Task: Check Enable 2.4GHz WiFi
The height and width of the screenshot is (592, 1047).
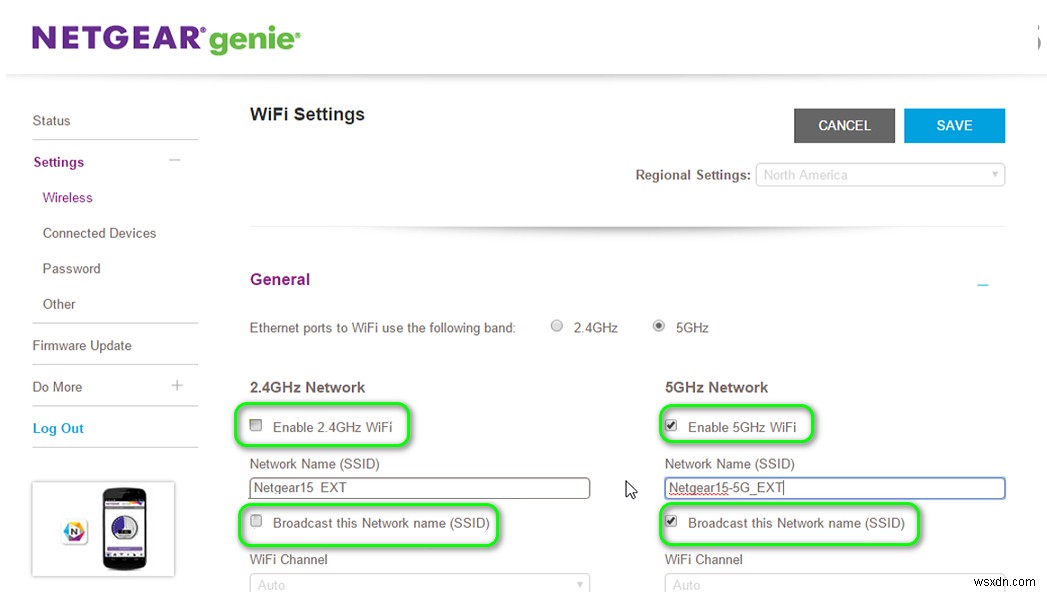Action: pos(256,424)
